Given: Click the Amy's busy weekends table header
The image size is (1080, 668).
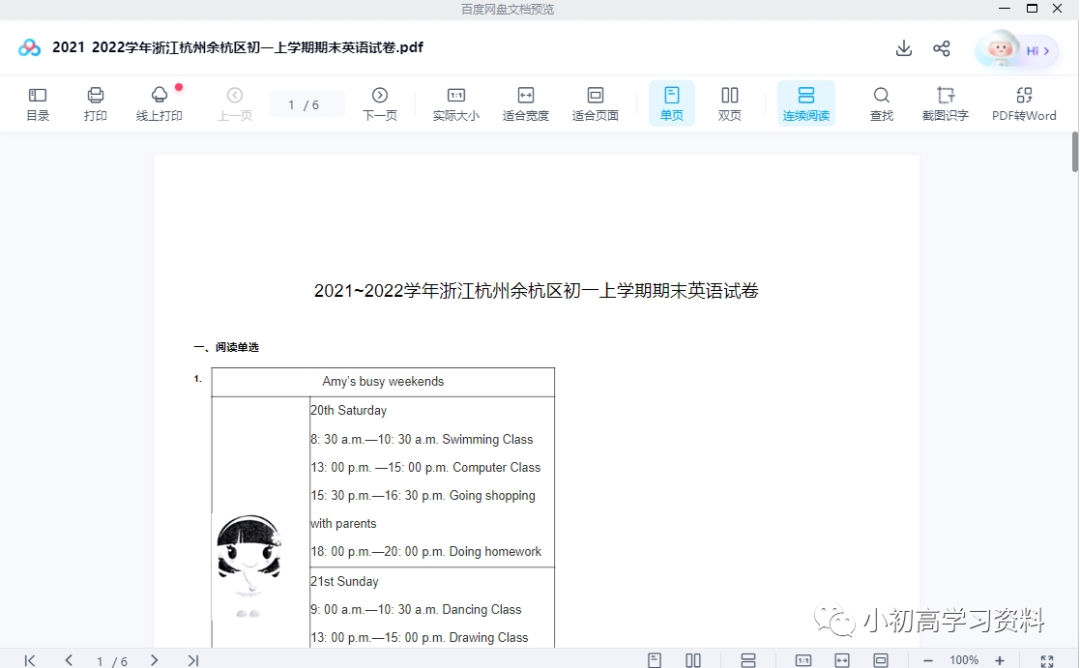Looking at the screenshot, I should [x=383, y=382].
